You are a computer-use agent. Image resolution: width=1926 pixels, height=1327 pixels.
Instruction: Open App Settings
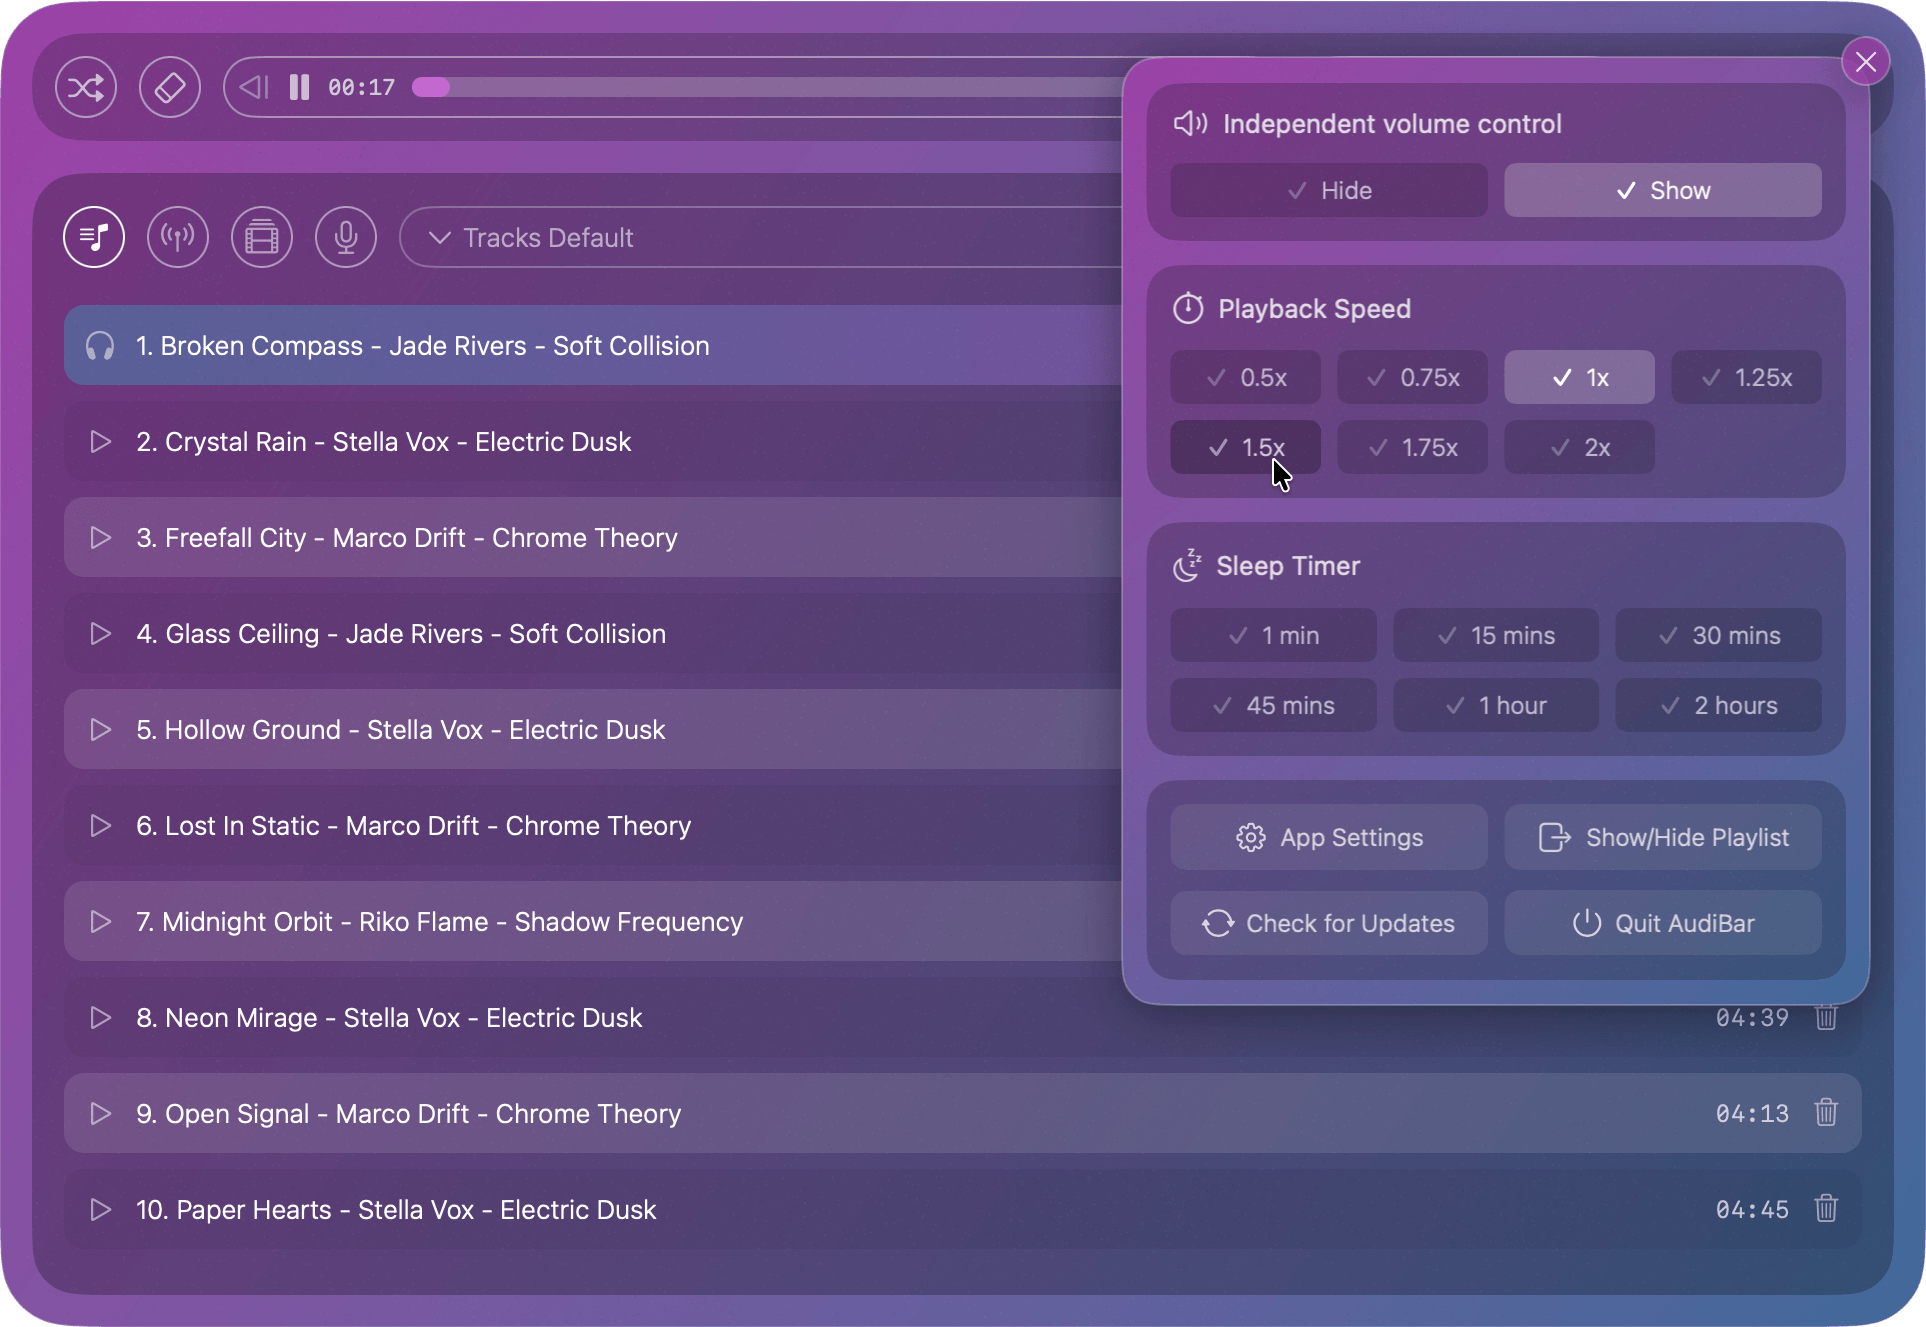pyautogui.click(x=1329, y=837)
